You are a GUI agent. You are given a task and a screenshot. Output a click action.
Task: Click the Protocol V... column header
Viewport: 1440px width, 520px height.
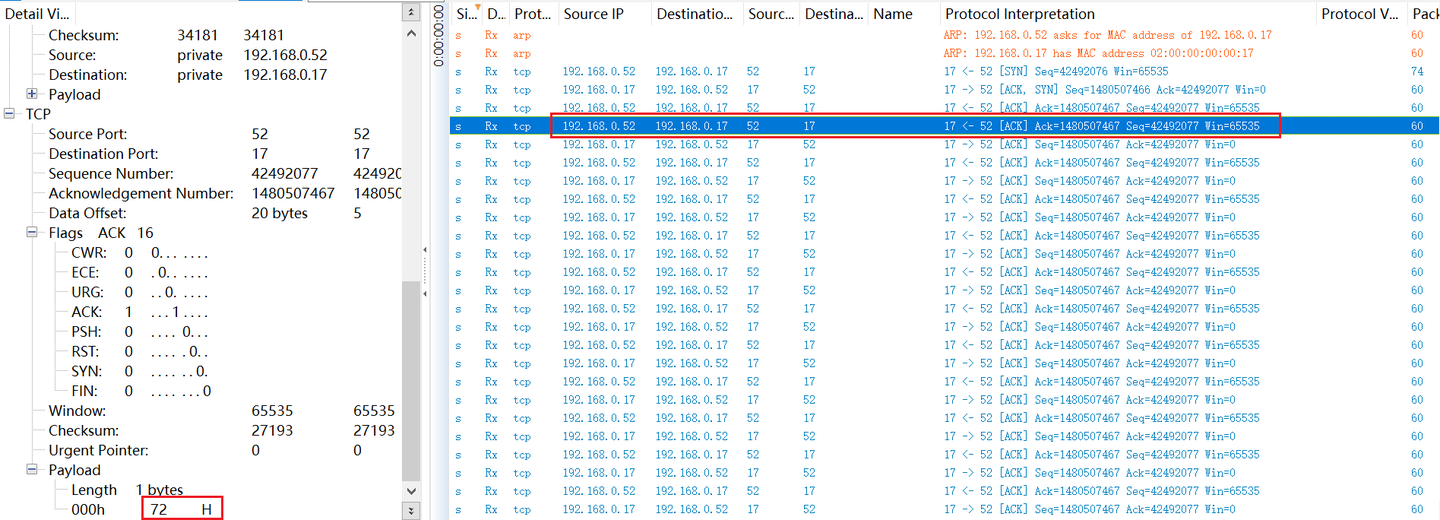pyautogui.click(x=1361, y=14)
